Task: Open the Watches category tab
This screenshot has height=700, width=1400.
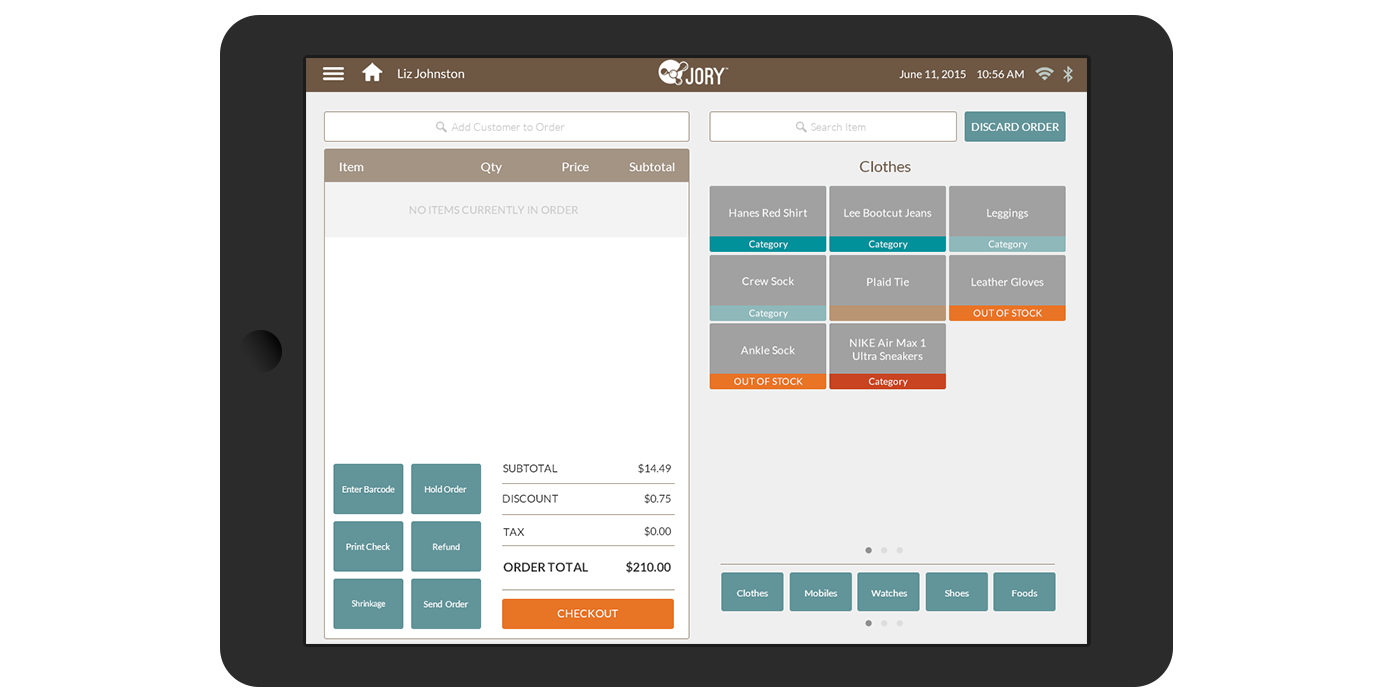Action: pyautogui.click(x=888, y=591)
